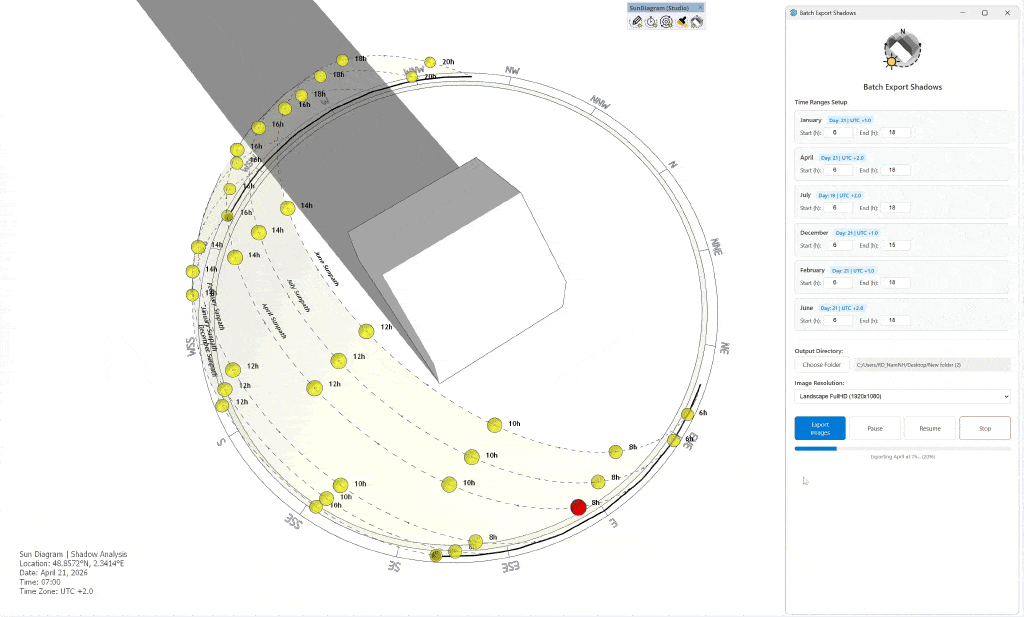The height and width of the screenshot is (617, 1024).
Task: Click the gear settings icon in SunDiagram toolbar
Action: [x=666, y=20]
